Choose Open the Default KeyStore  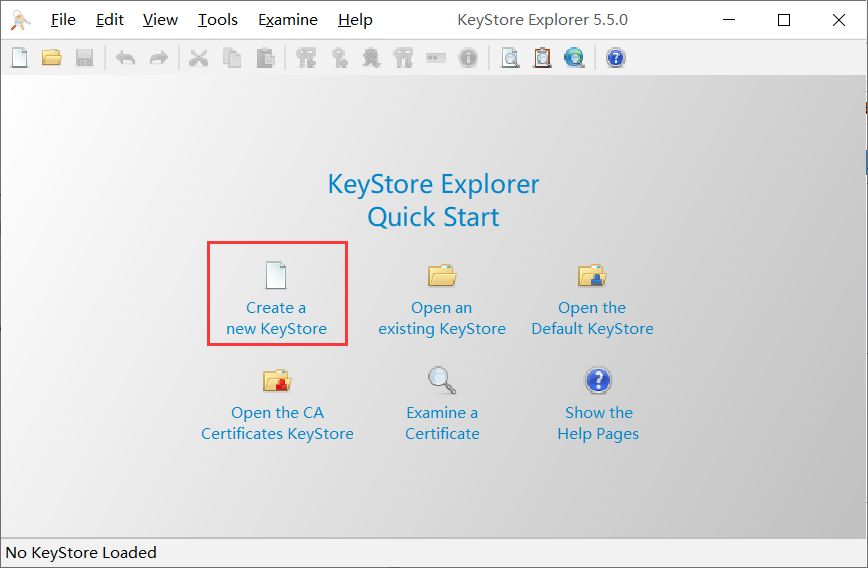tap(592, 299)
